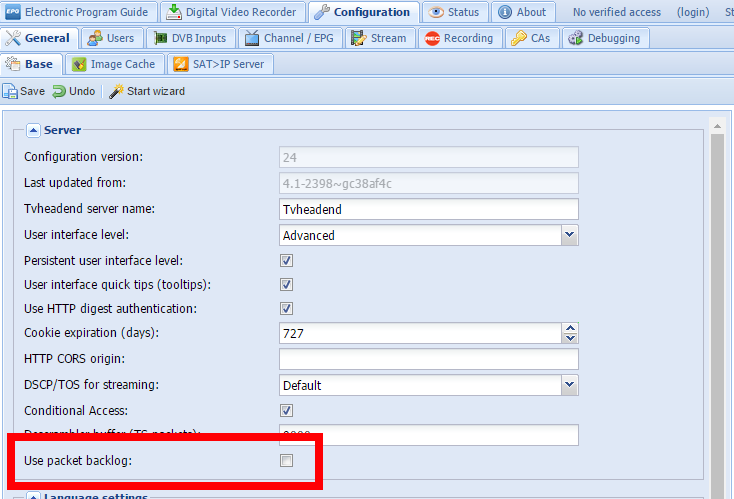Click the Tvheadend server name field
Screen dimensions: 734x499
coord(429,210)
